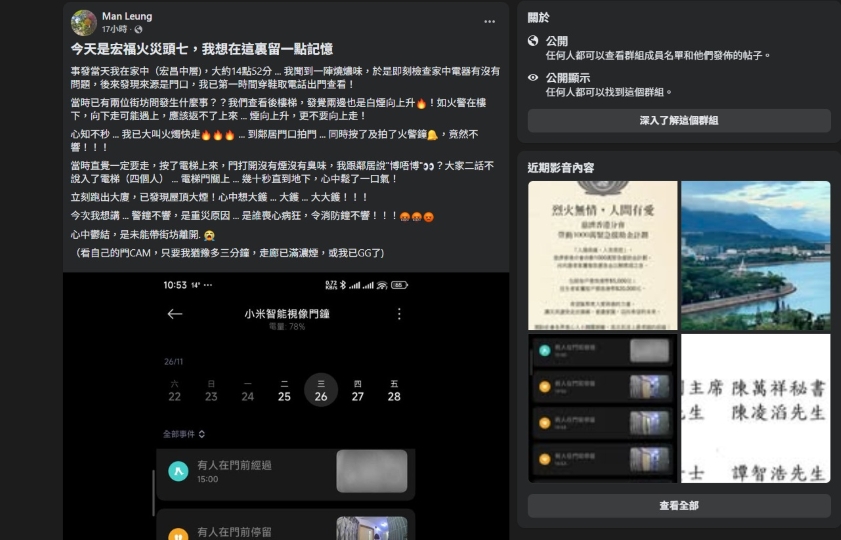Viewport: 841px width, 540px height.
Task: Click the public audience icon beside timestamp
Action: click(x=139, y=30)
